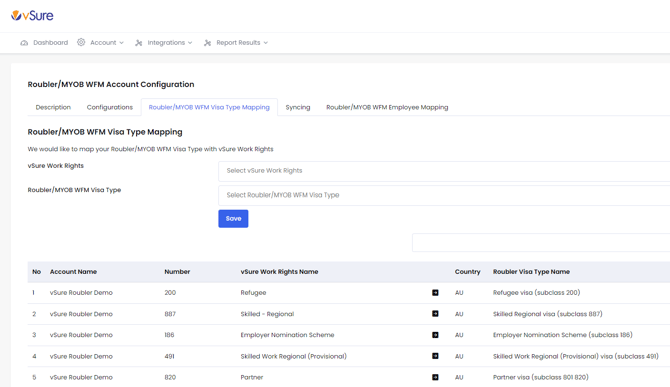Sort by Account Name column header
The width and height of the screenshot is (670, 387).
[x=73, y=272]
